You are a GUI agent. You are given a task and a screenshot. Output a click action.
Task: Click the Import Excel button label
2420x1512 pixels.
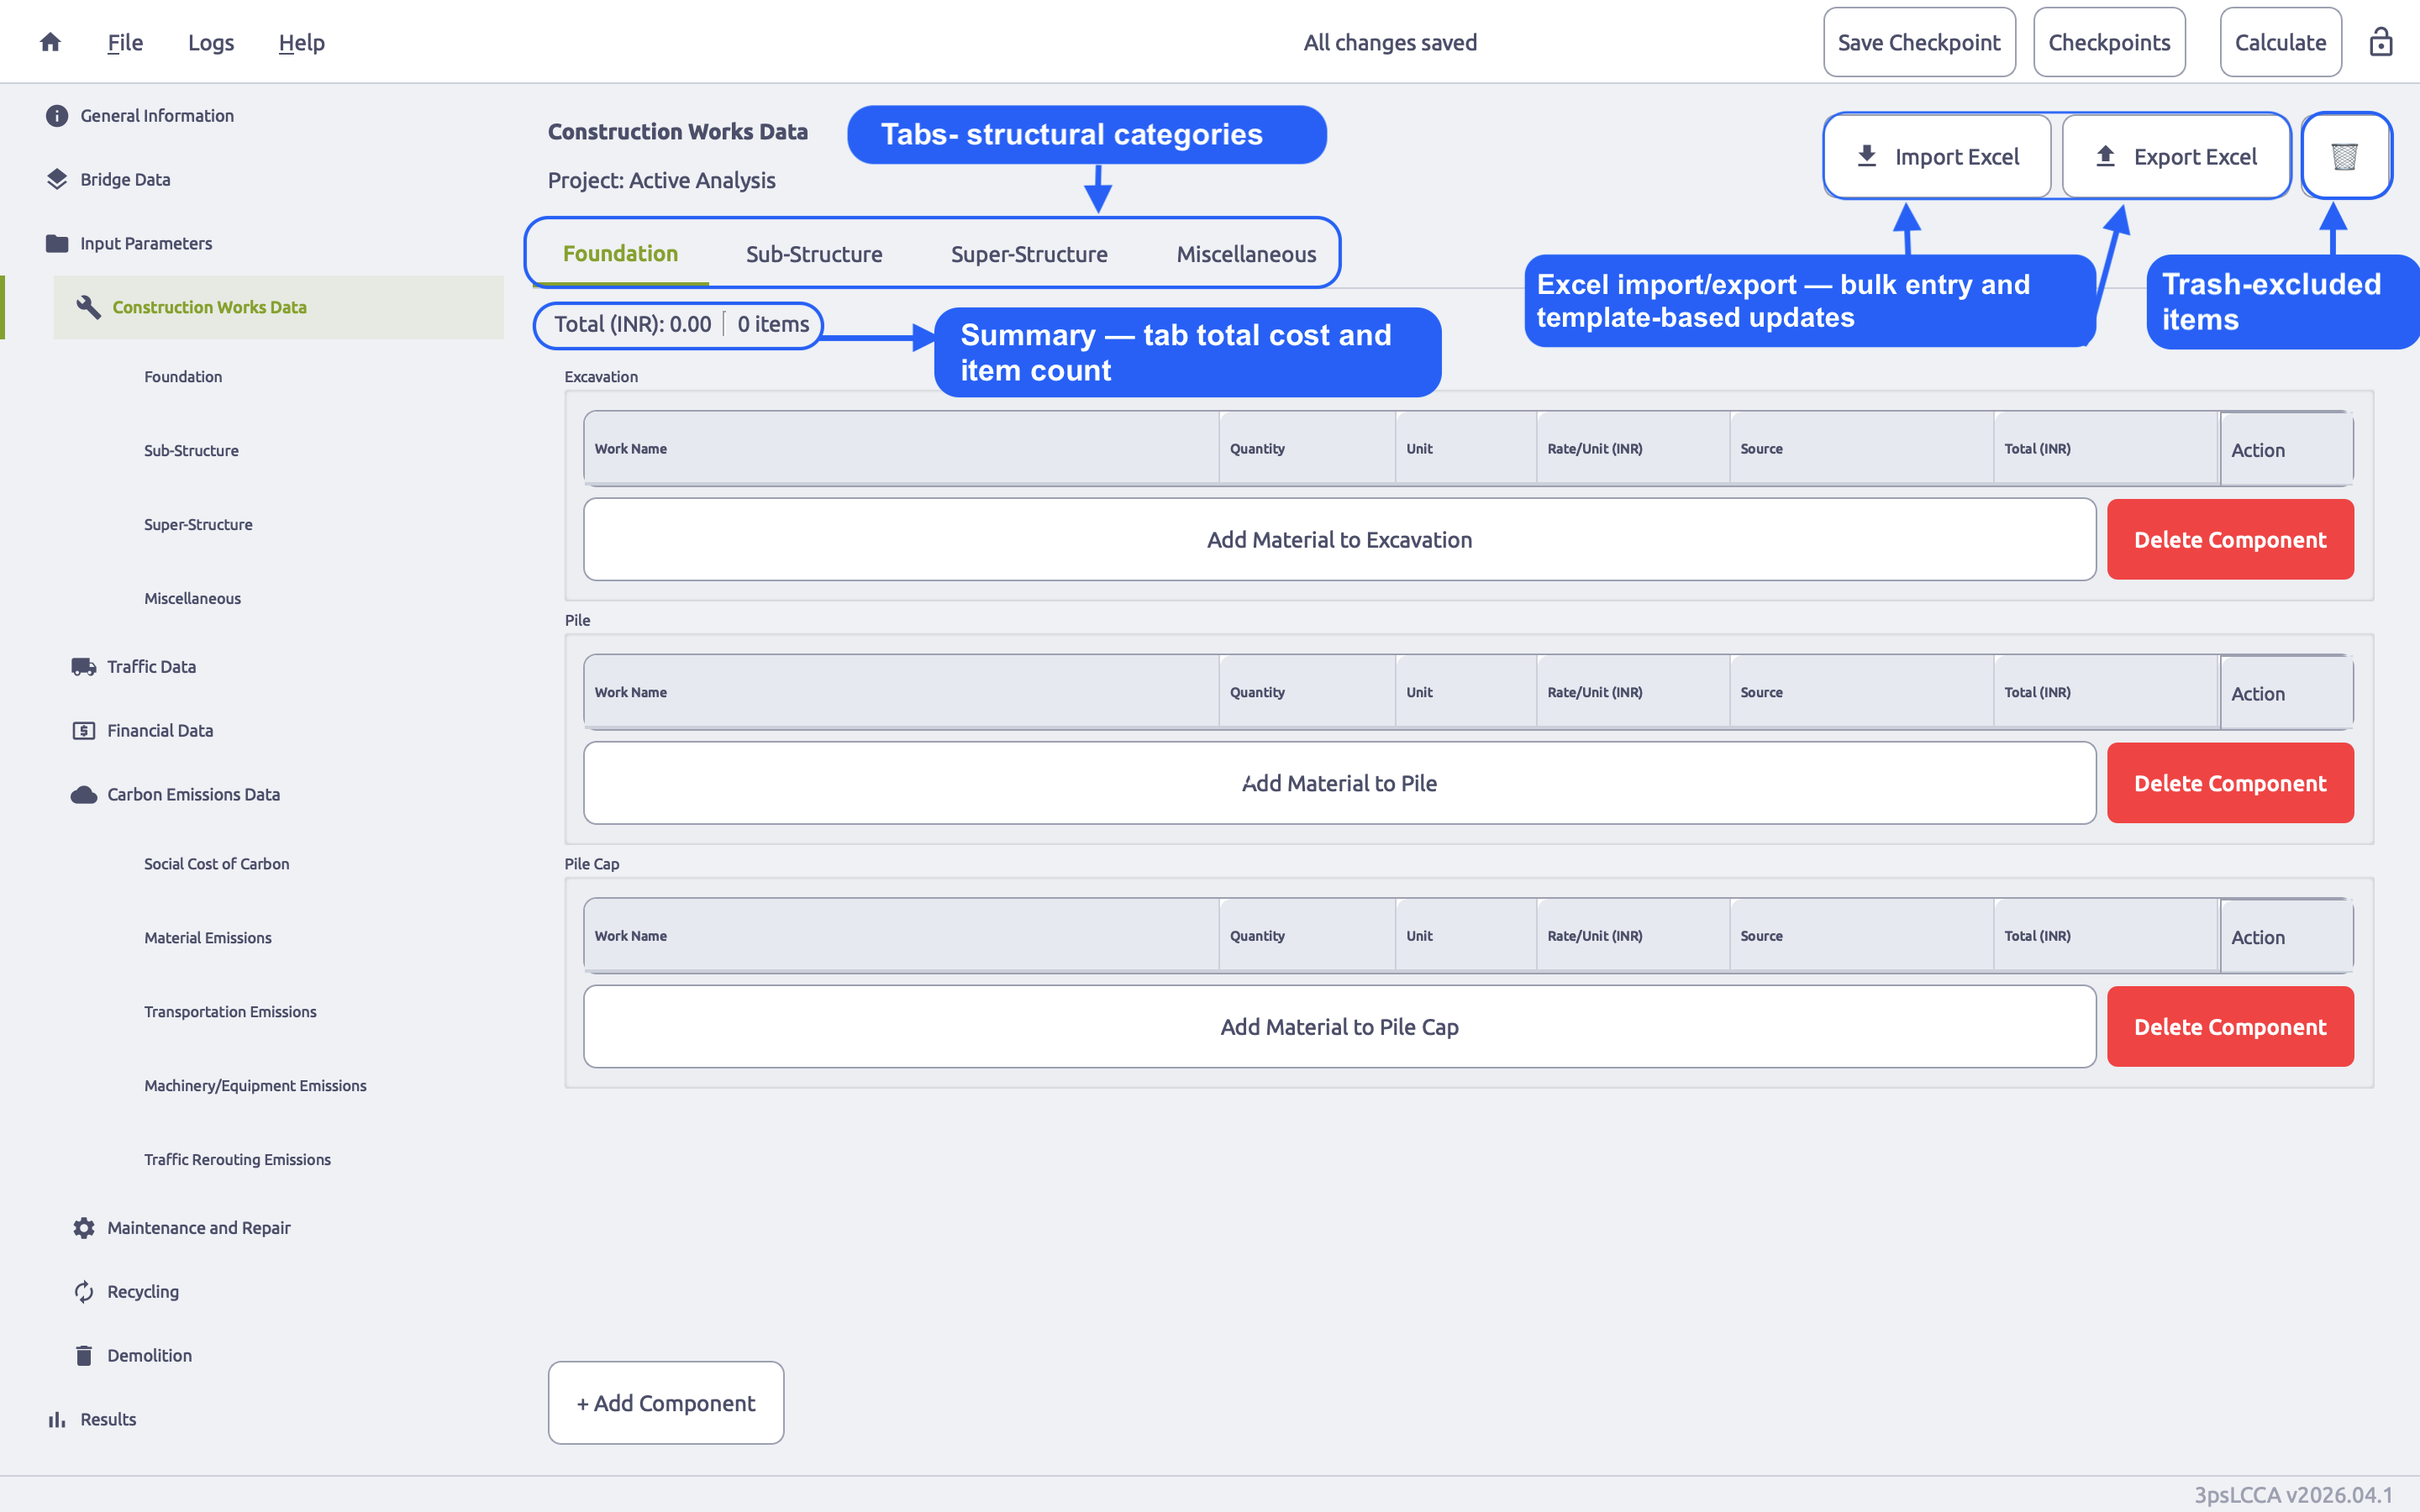click(1957, 157)
